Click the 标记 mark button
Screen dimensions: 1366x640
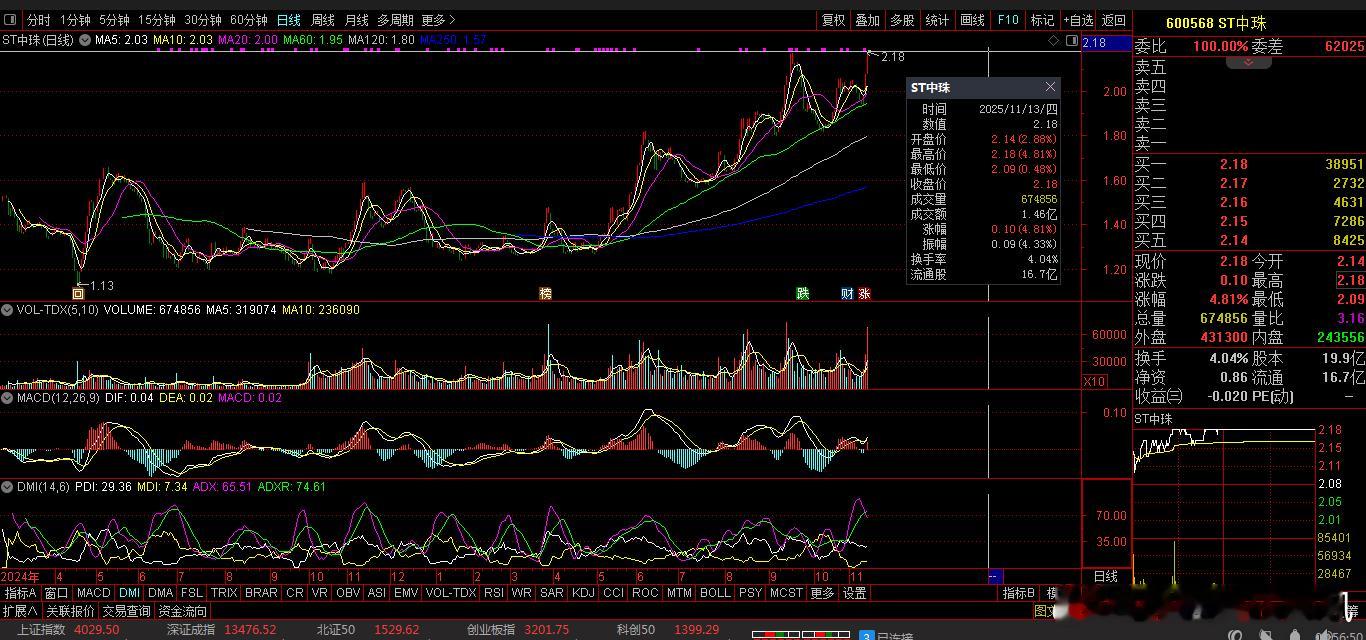1043,20
